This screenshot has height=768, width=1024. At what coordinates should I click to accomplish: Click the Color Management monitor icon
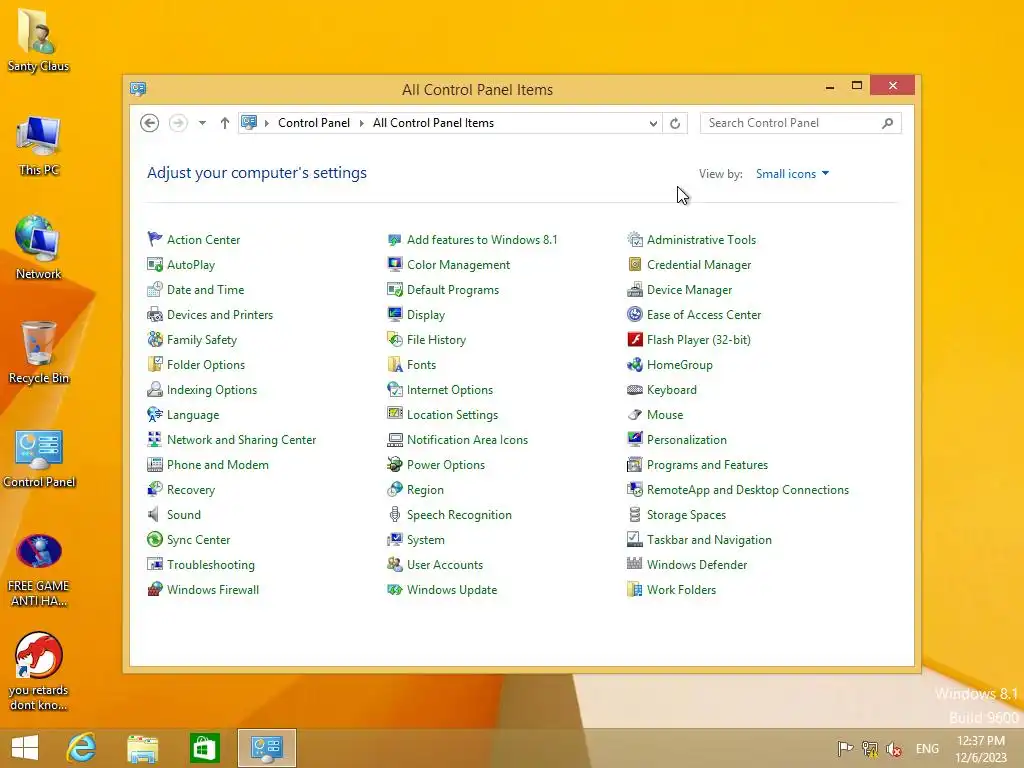coord(394,264)
